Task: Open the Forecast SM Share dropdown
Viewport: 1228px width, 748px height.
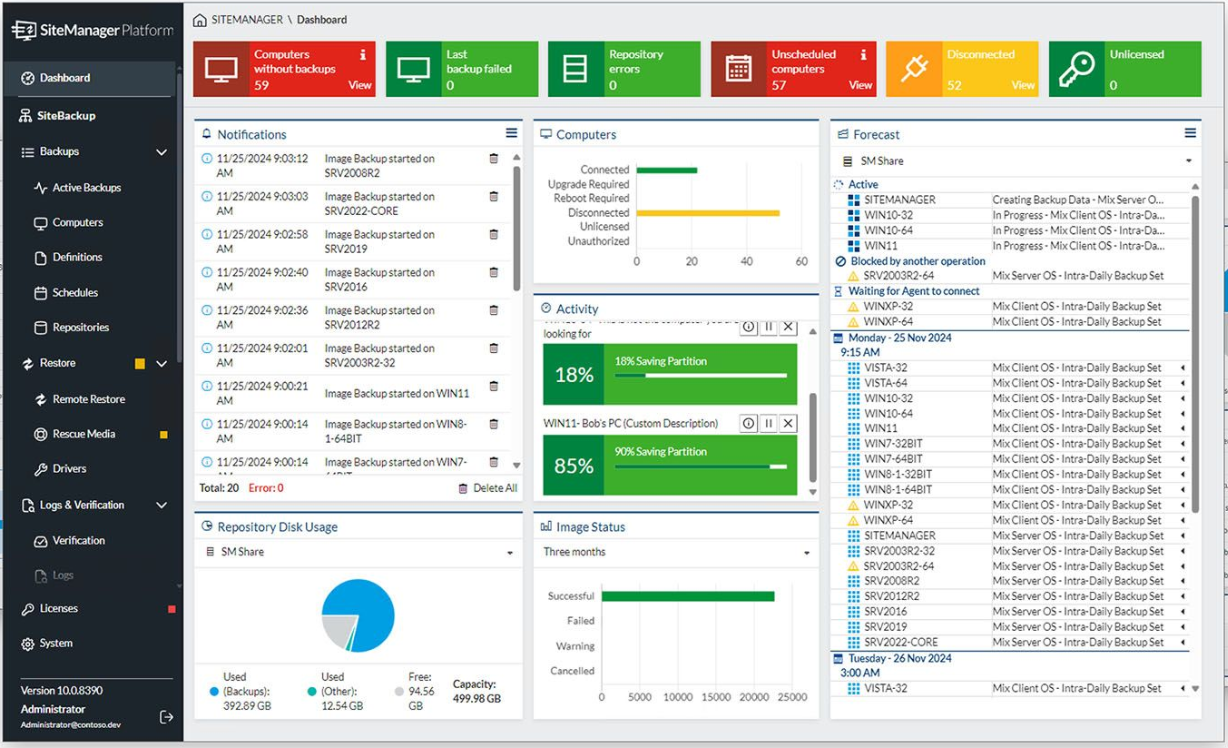Action: [x=1016, y=161]
